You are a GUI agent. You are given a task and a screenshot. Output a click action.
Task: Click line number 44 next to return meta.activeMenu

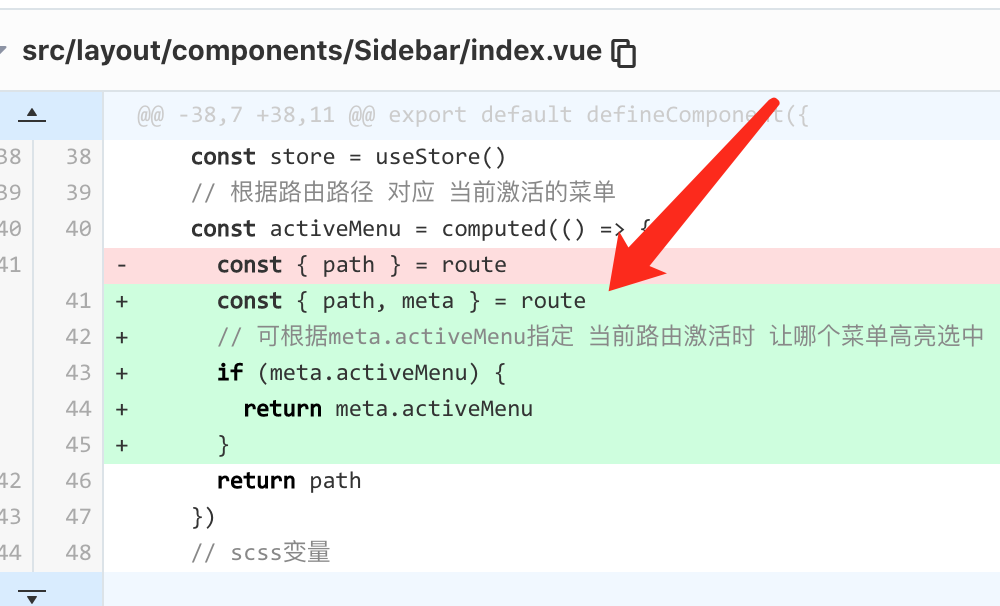click(x=78, y=409)
